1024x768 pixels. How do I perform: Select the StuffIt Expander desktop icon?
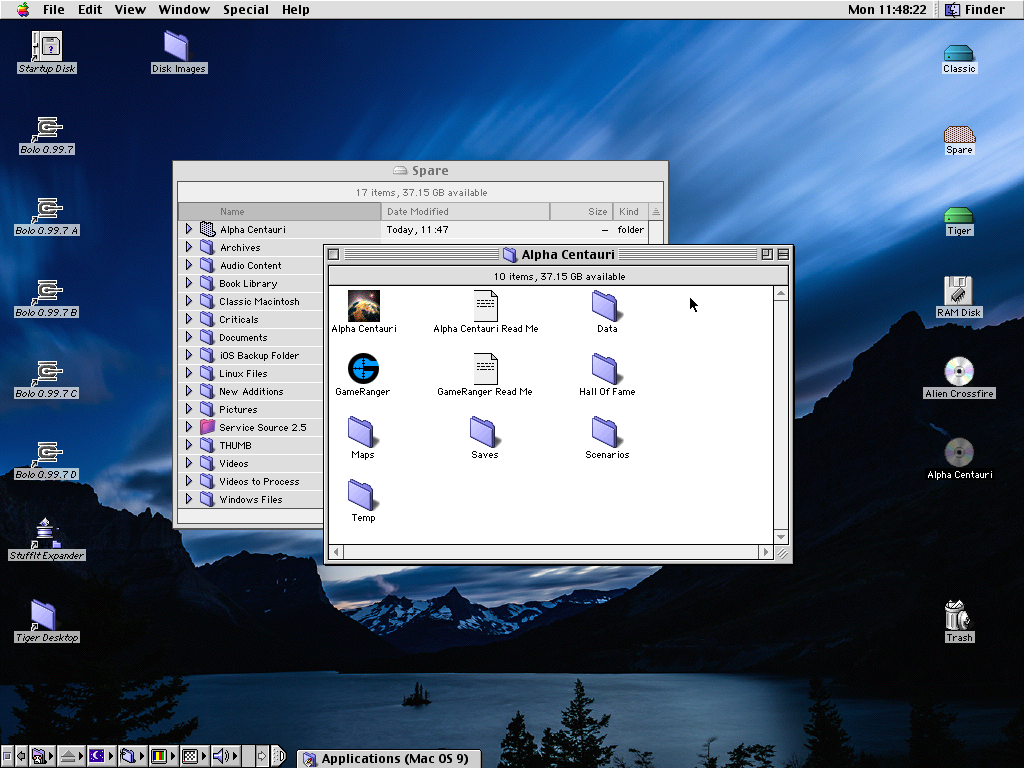[x=46, y=533]
